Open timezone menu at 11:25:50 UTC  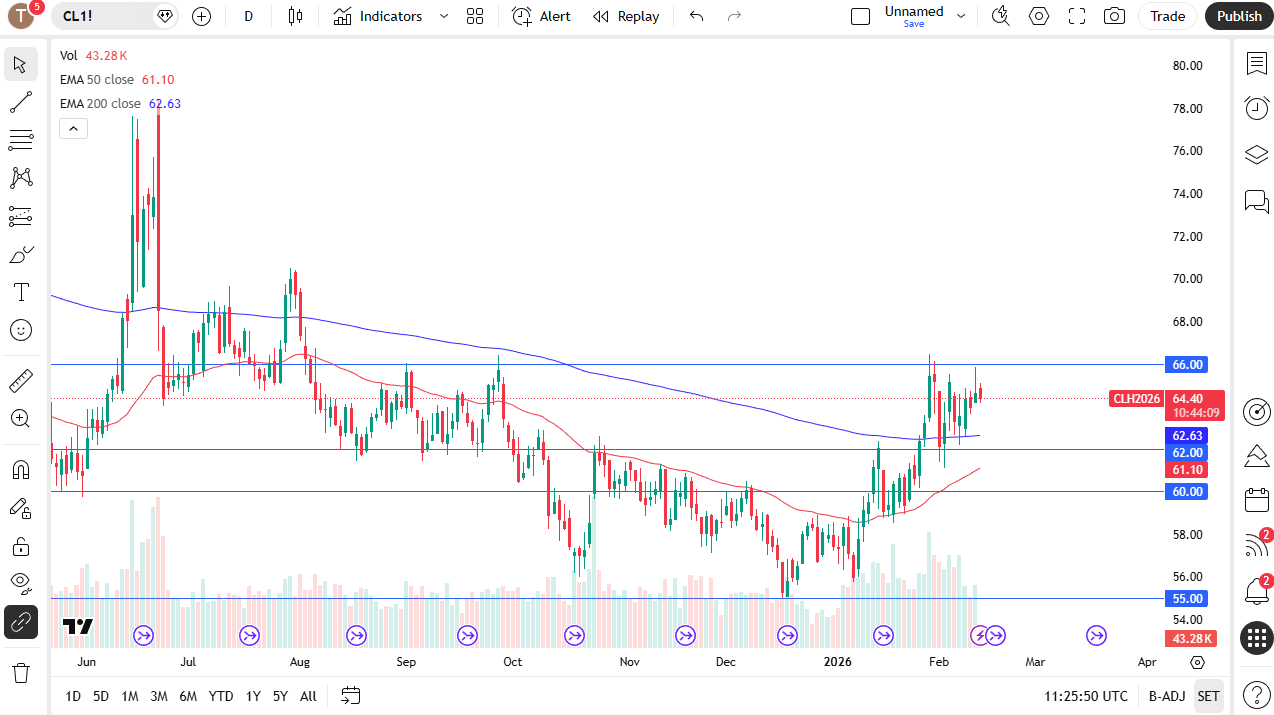pyautogui.click(x=1086, y=696)
